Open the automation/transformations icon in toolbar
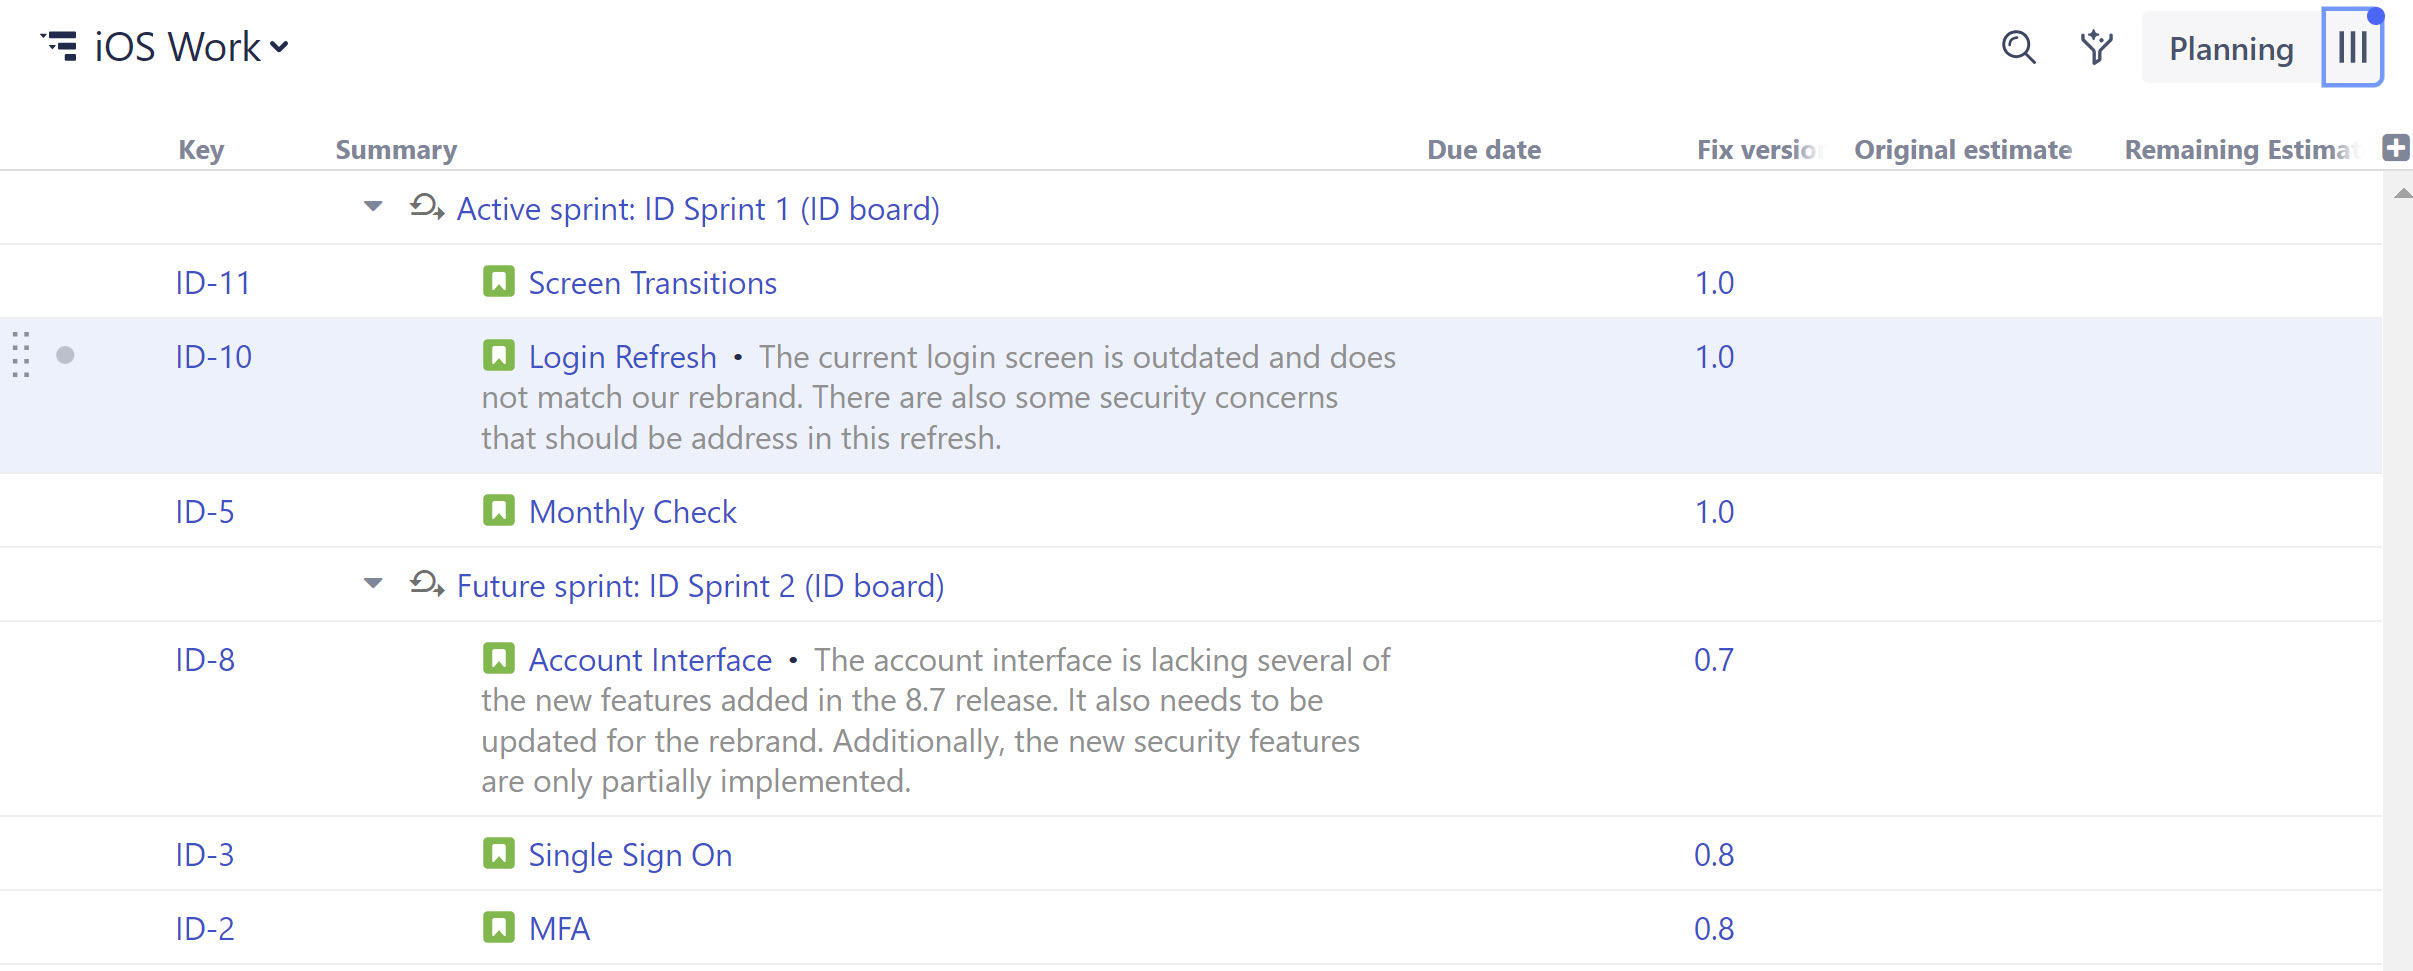The height and width of the screenshot is (971, 2413). pyautogui.click(x=2096, y=47)
